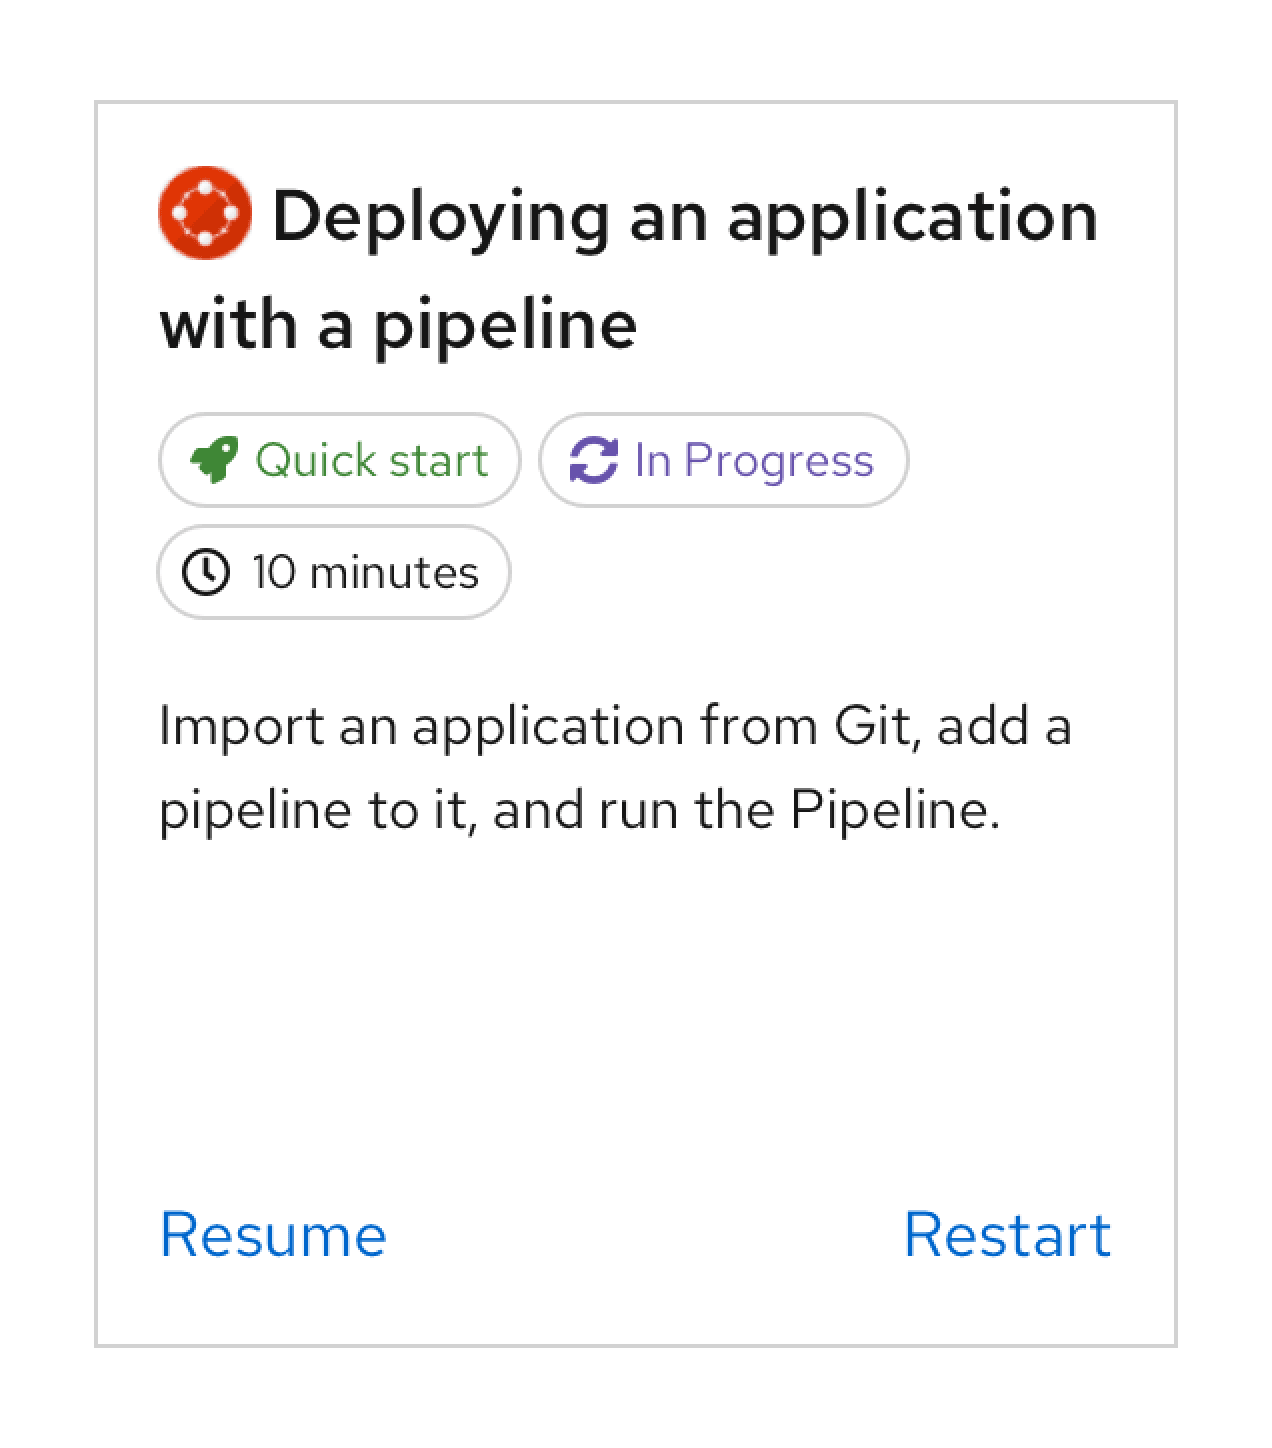This screenshot has height=1448, width=1272.
Task: Click the 'minutes' word in the duration label
Action: click(x=394, y=573)
